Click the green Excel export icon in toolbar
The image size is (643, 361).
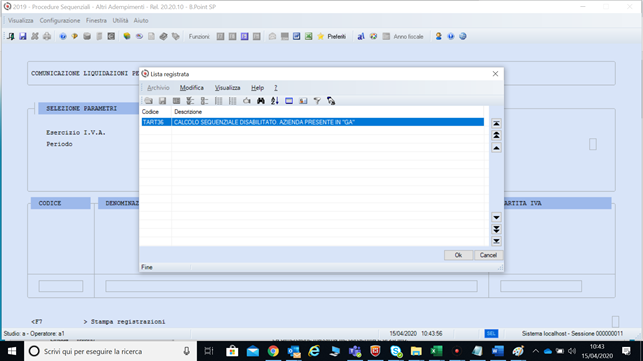click(x=308, y=37)
